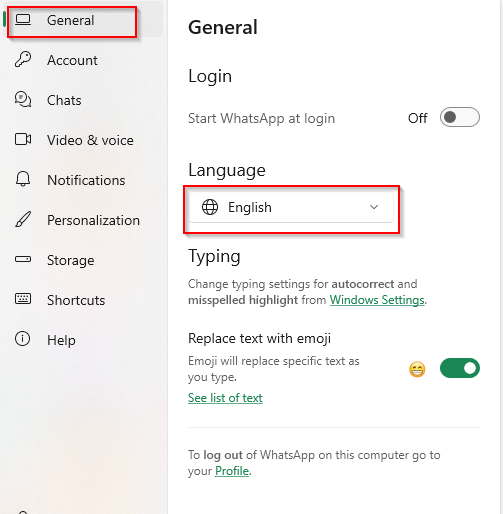
Task: Click the drive icon beside Storage
Action: [23, 259]
